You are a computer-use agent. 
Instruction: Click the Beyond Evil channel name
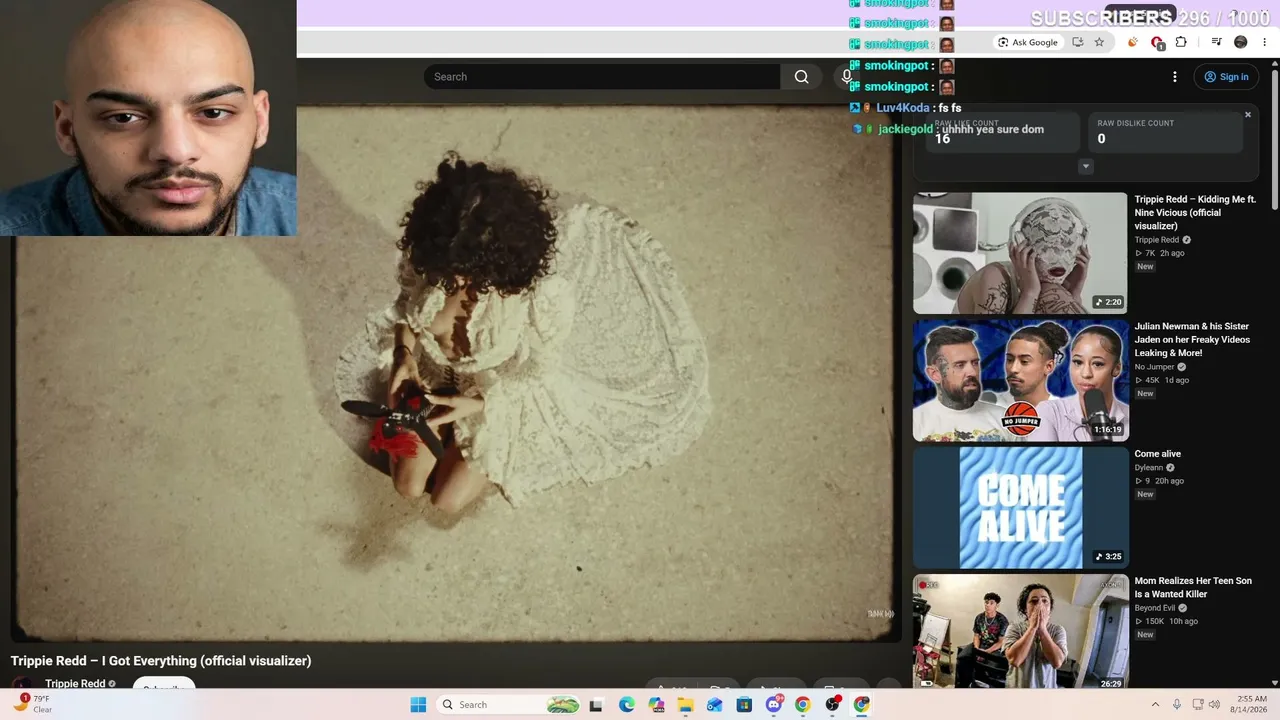coord(1155,608)
